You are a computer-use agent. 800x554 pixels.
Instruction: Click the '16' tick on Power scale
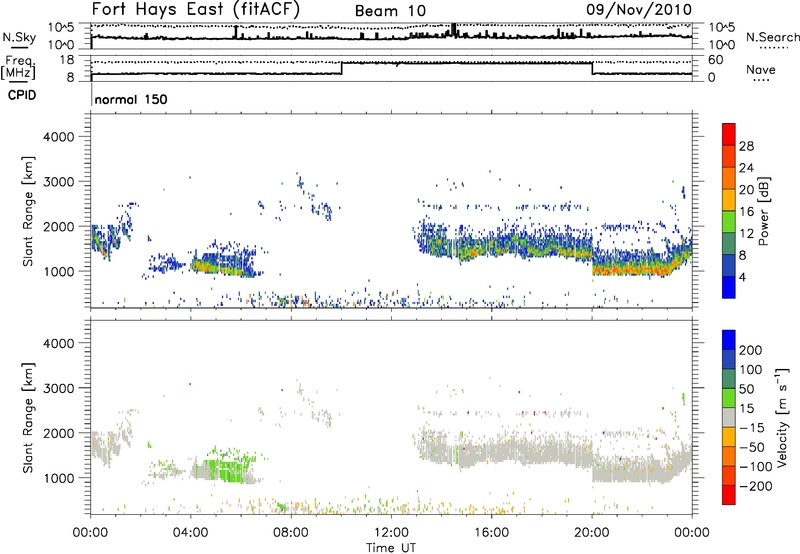point(746,212)
